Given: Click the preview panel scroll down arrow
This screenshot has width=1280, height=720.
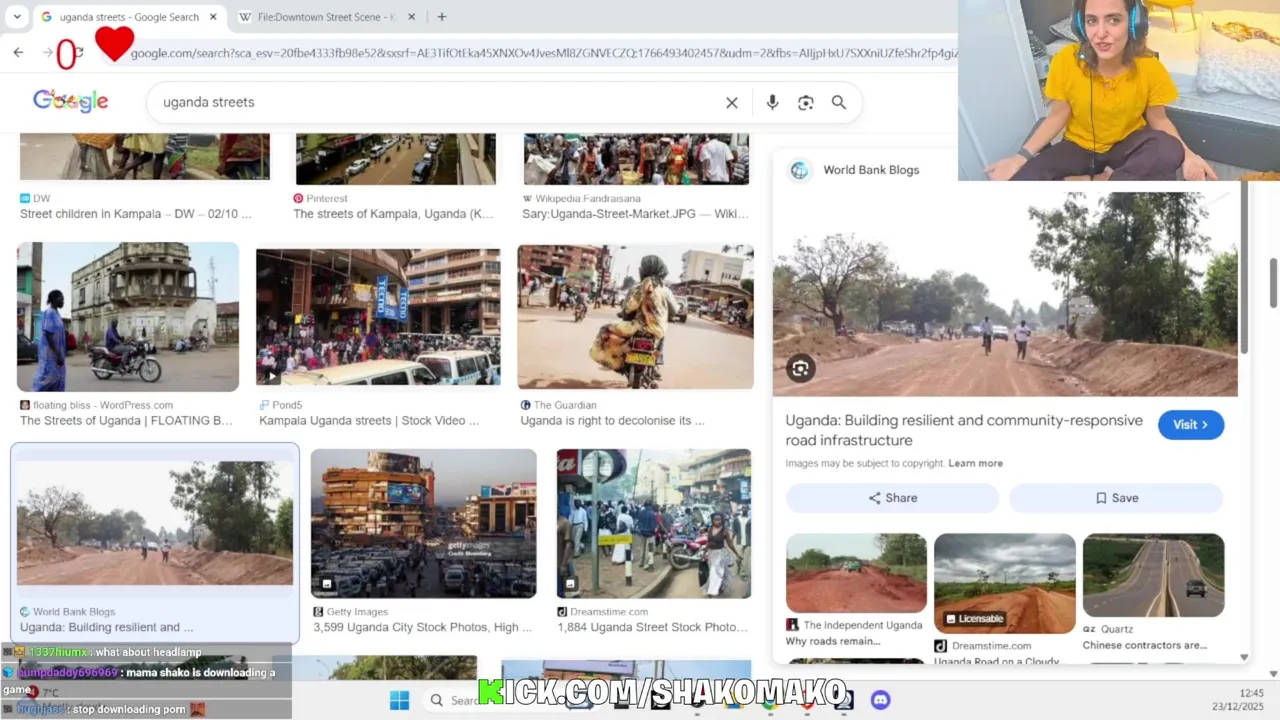Looking at the screenshot, I should tap(1245, 657).
